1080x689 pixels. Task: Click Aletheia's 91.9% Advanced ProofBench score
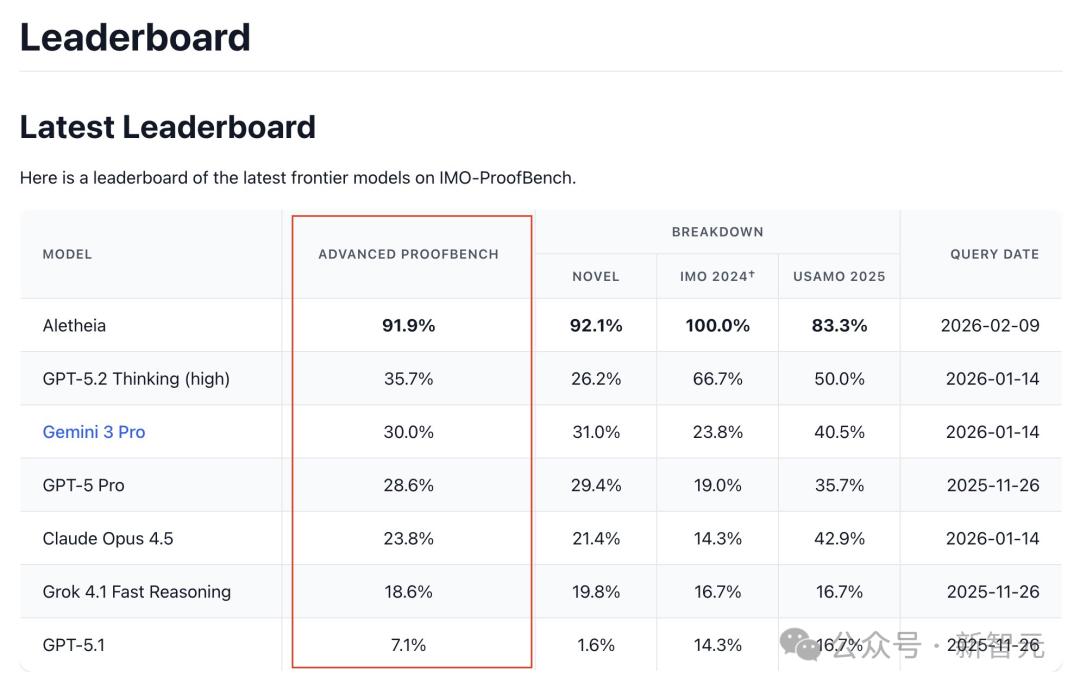point(409,326)
